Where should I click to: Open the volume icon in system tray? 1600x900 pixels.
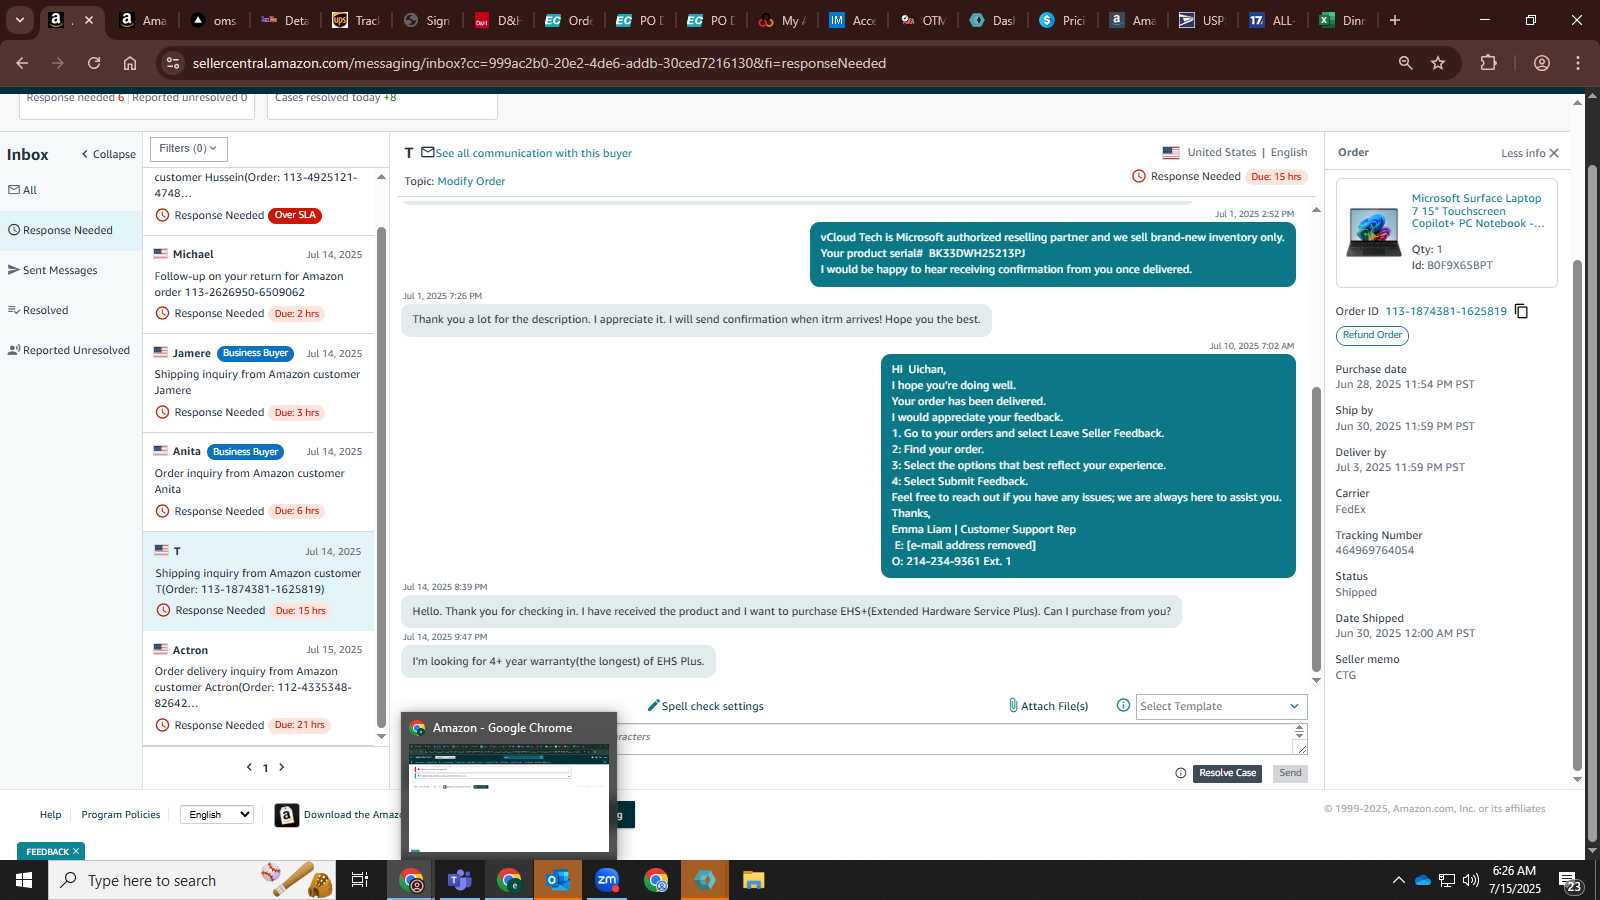click(x=1470, y=880)
